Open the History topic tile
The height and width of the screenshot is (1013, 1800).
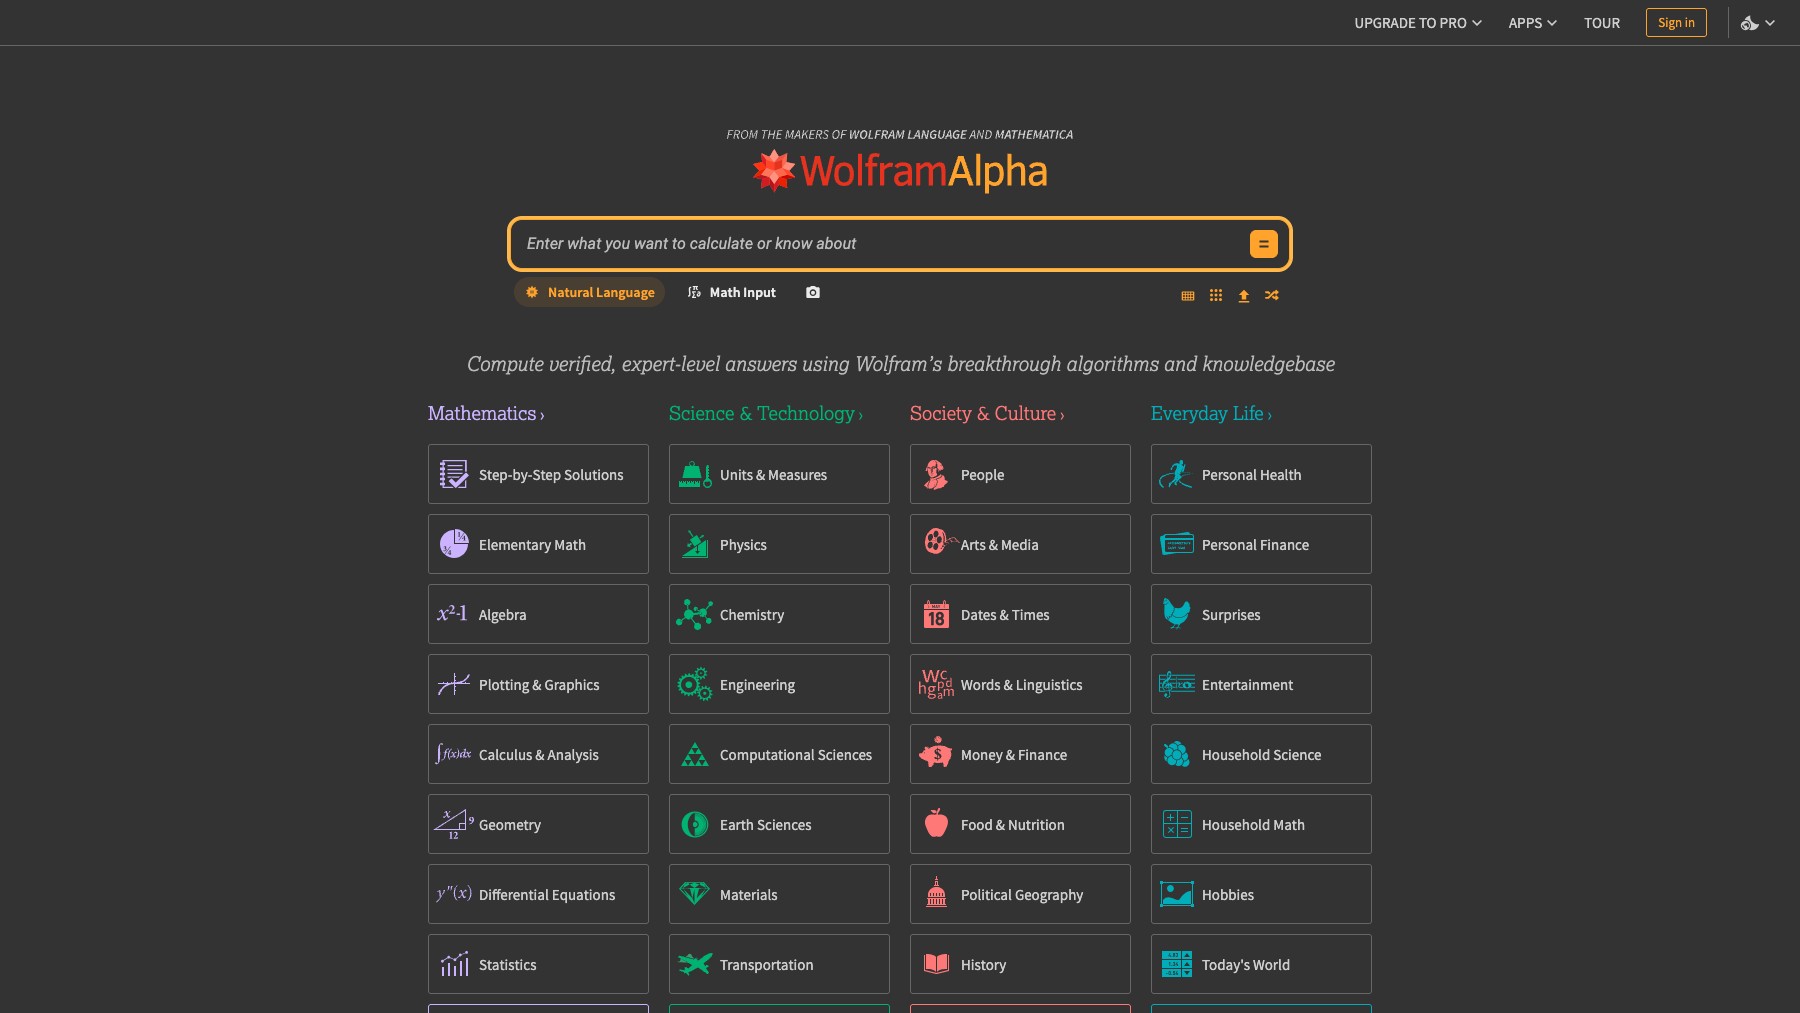click(1020, 964)
